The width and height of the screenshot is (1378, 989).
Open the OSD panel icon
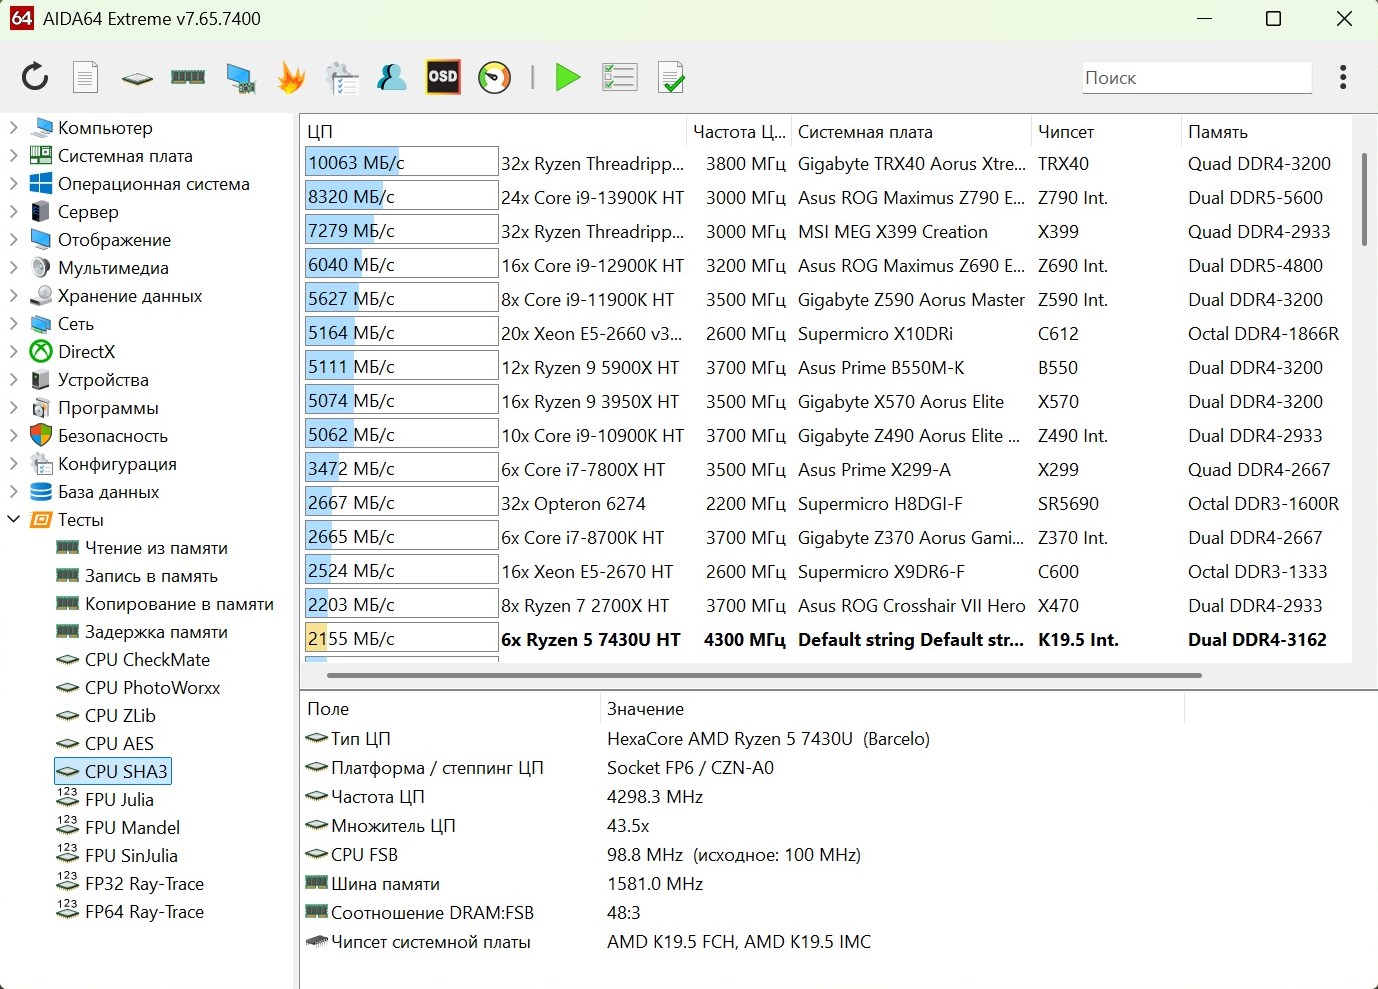(x=443, y=77)
